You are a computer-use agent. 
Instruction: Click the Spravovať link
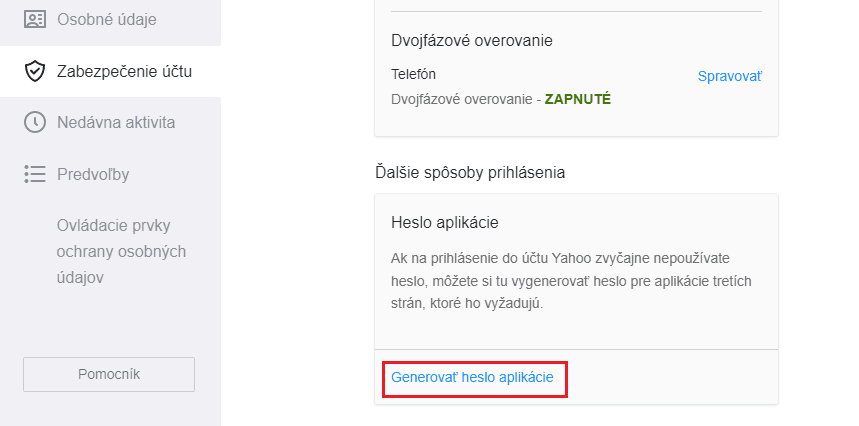coord(730,76)
